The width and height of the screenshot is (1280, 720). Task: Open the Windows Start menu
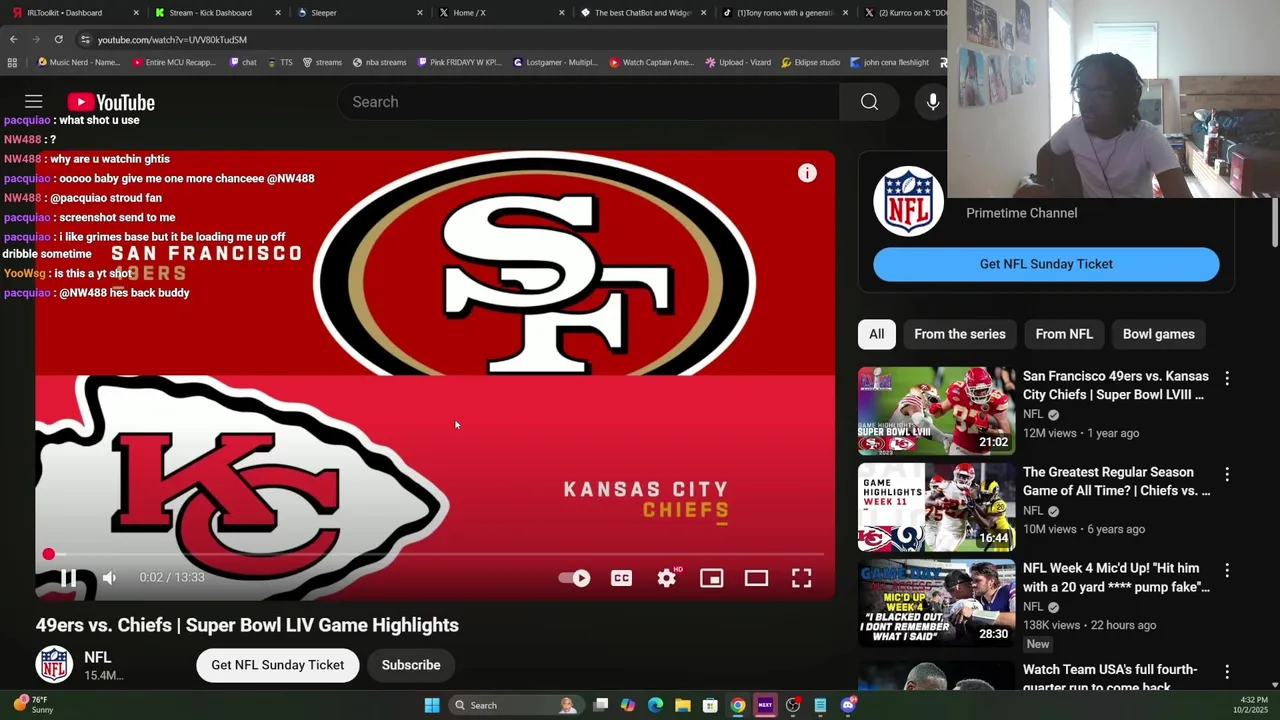[x=432, y=705]
